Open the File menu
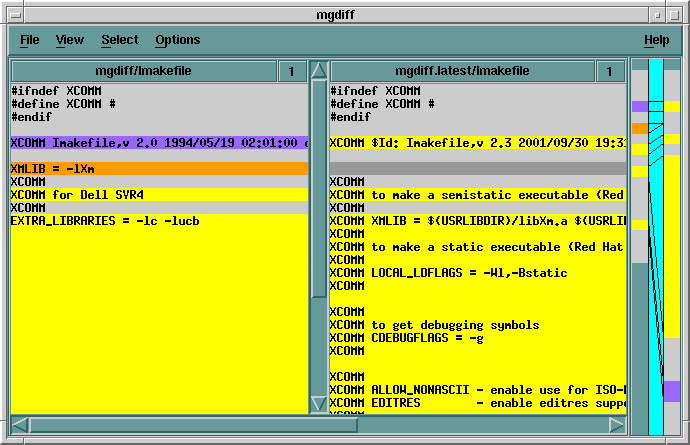690x445 pixels. [x=29, y=40]
